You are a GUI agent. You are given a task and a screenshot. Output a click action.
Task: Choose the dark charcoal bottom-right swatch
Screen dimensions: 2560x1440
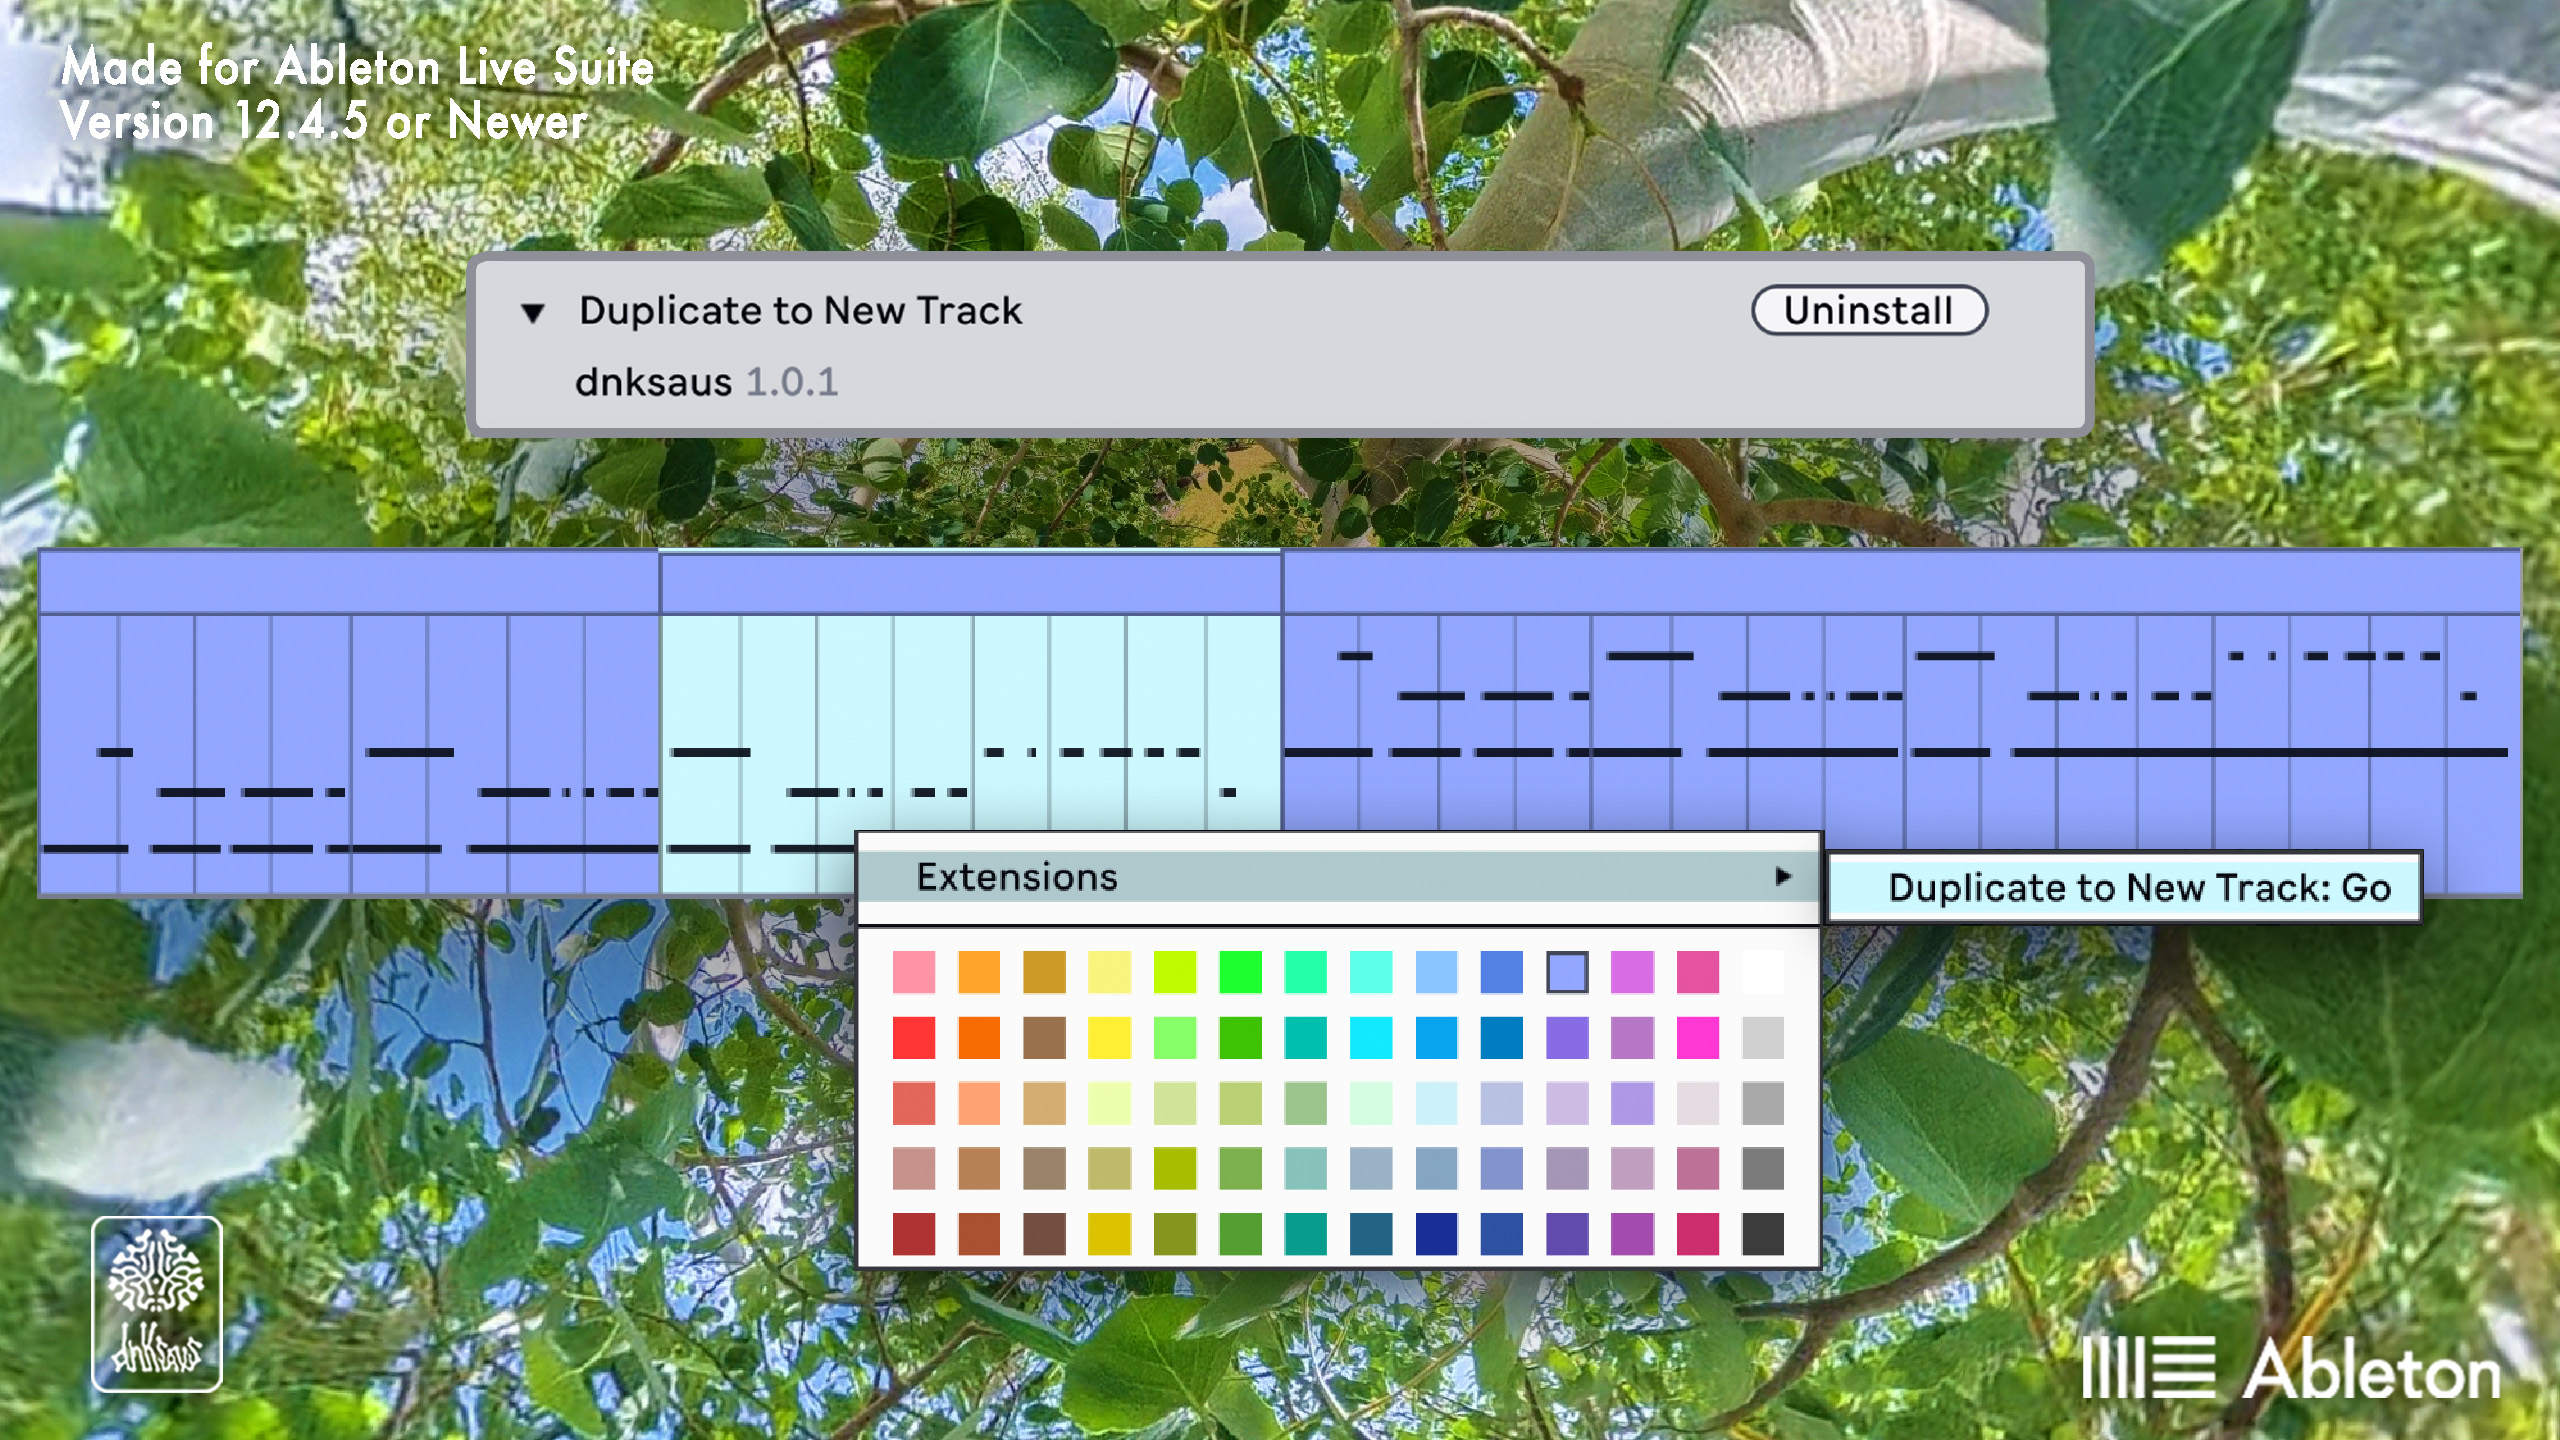click(1762, 1233)
